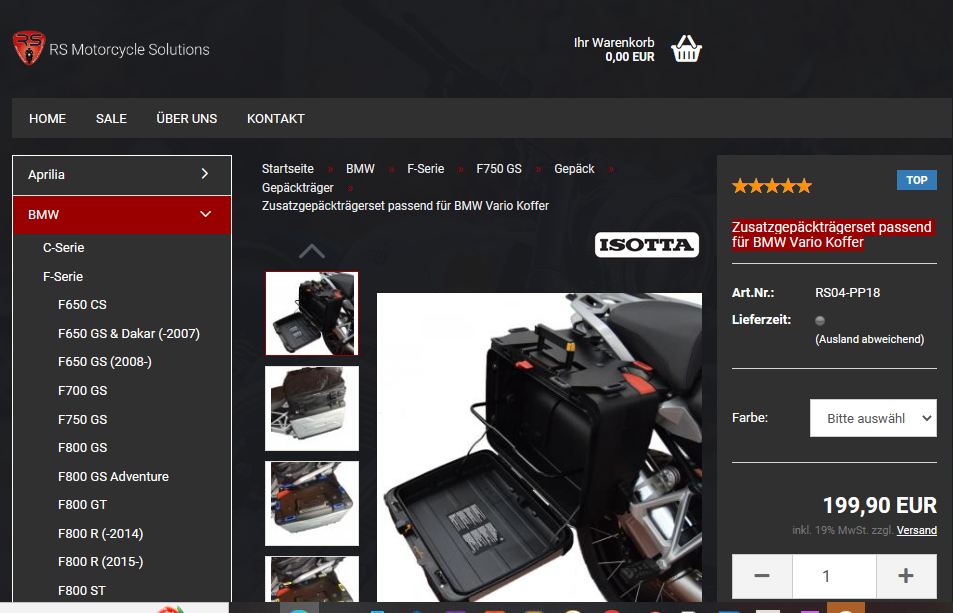Viewport: 953px width, 613px height.
Task: Click the RS Motorcycle Solutions logo
Action: click(110, 49)
